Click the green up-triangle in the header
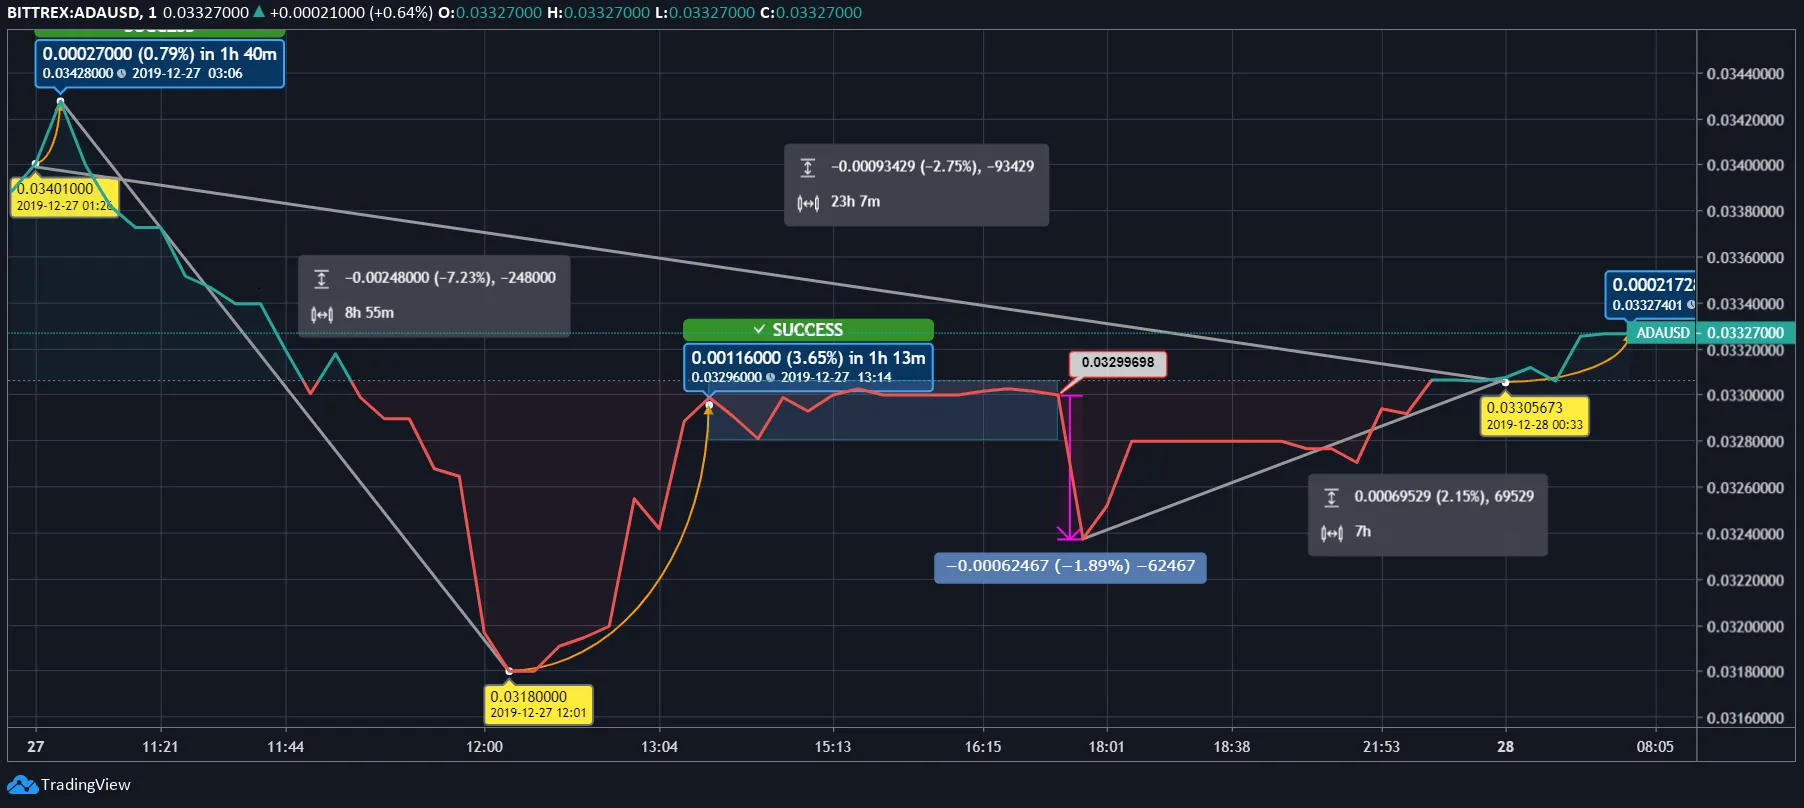Viewport: 1804px width, 808px height. tap(259, 12)
